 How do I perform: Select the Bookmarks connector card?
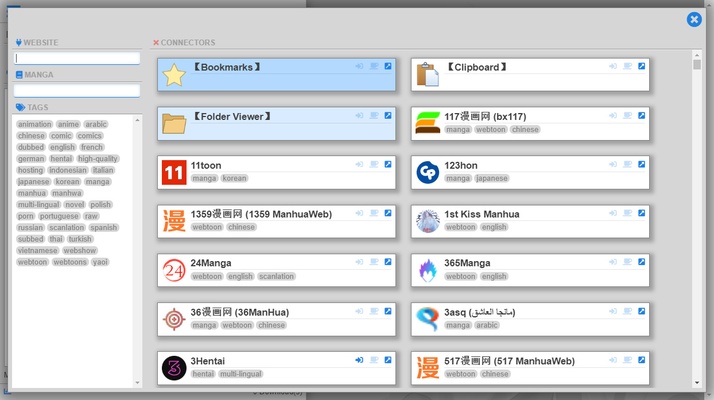click(x=276, y=74)
